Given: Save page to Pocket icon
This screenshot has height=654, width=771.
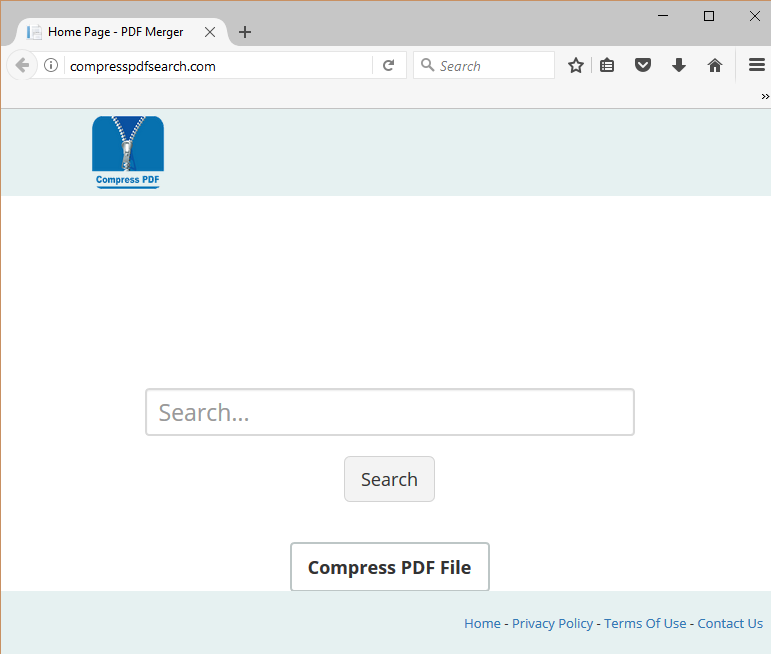Looking at the screenshot, I should pos(643,65).
